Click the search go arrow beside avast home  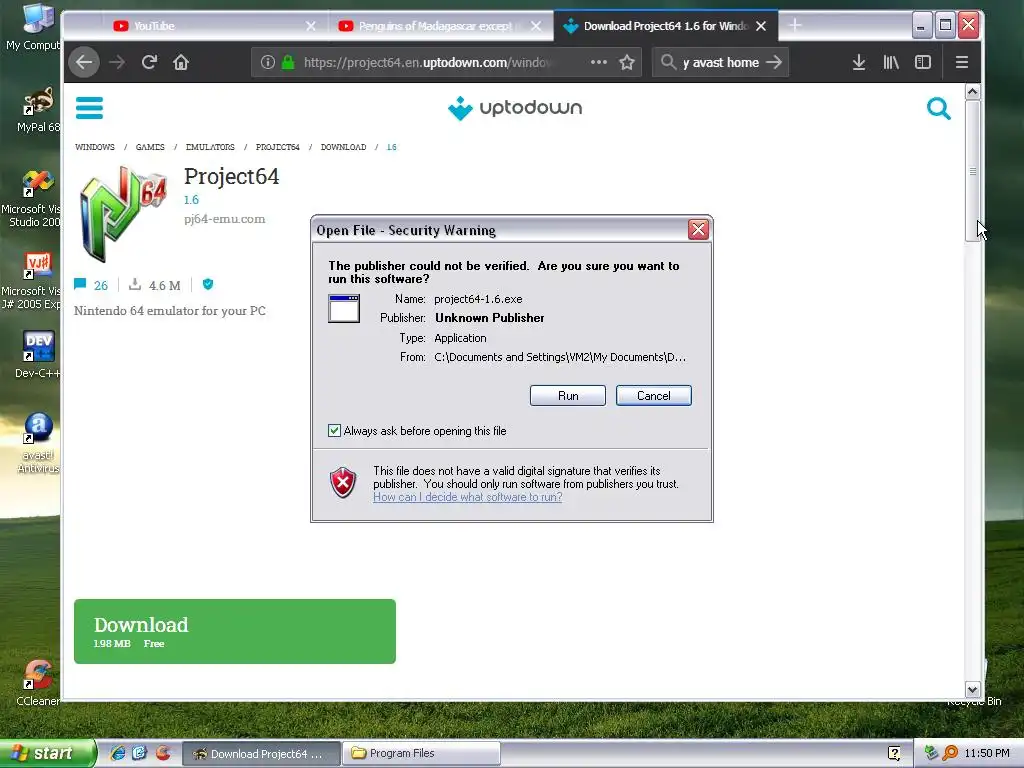pyautogui.click(x=774, y=62)
